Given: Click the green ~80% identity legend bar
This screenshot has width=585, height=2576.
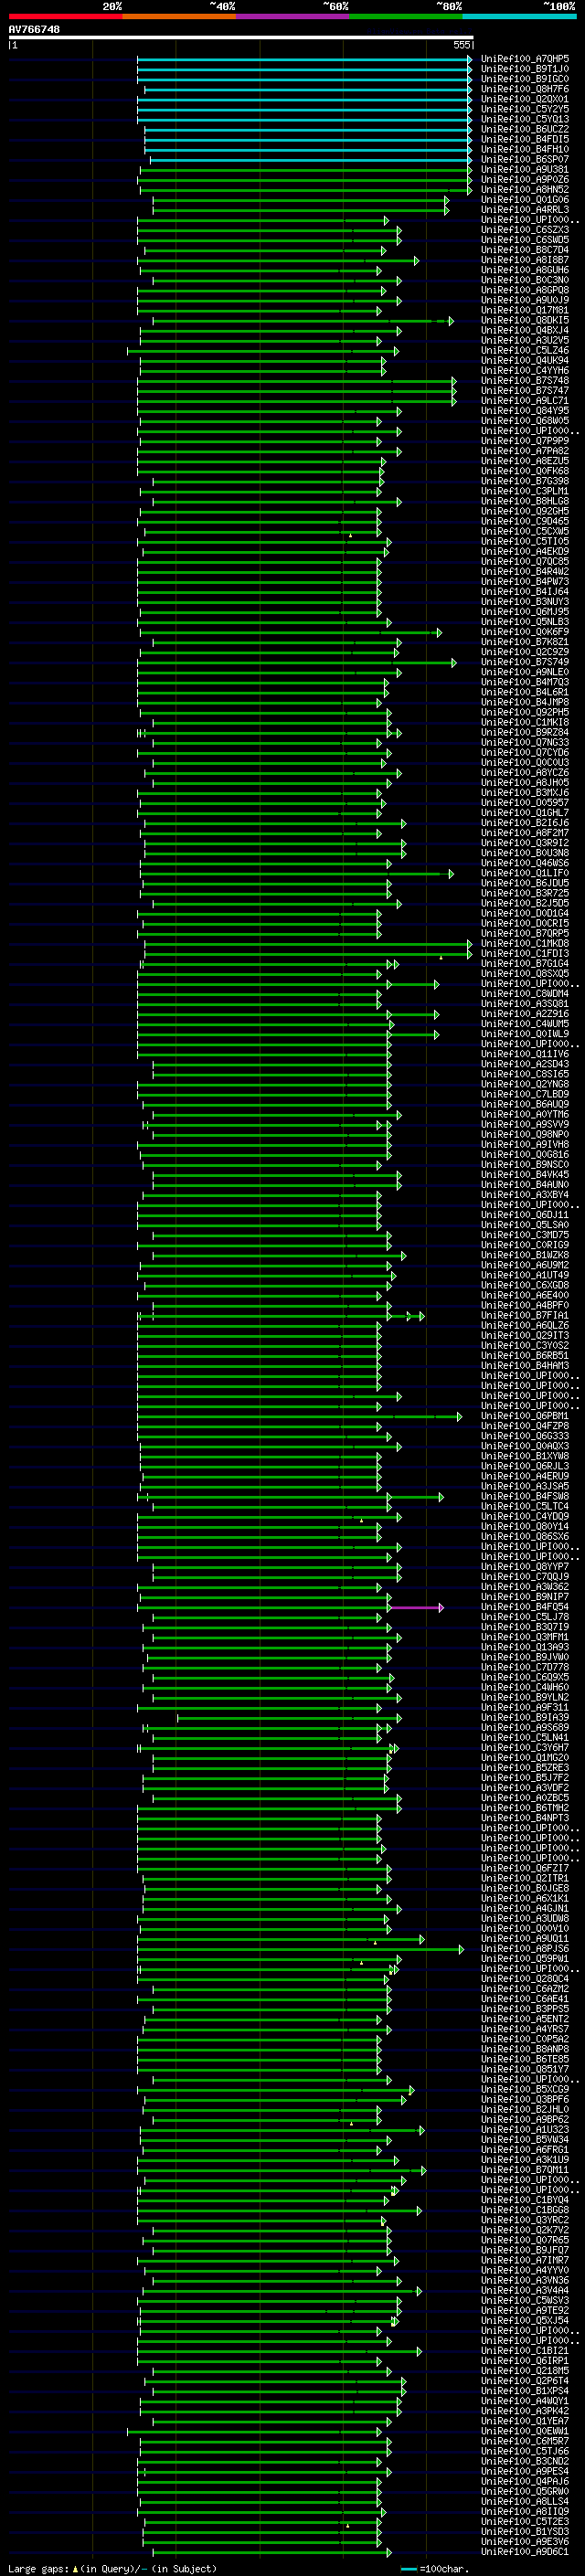Looking at the screenshot, I should coord(406,16).
